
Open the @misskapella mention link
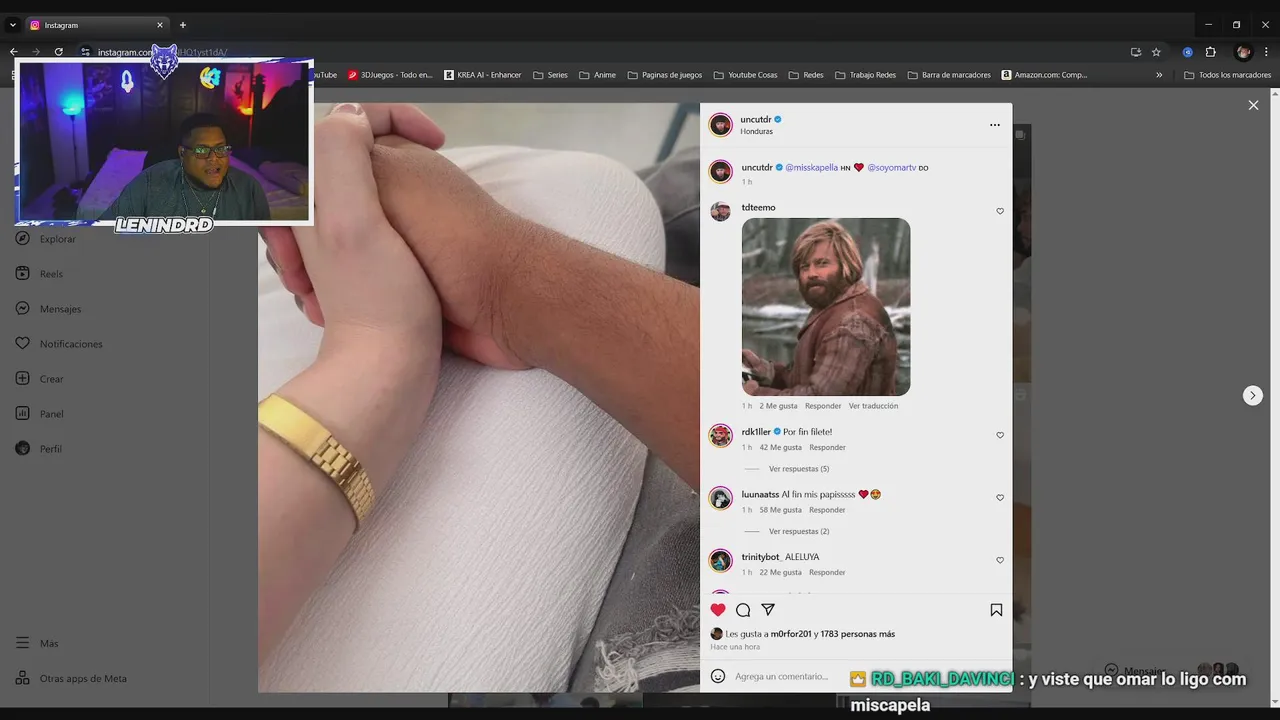pyautogui.click(x=811, y=168)
